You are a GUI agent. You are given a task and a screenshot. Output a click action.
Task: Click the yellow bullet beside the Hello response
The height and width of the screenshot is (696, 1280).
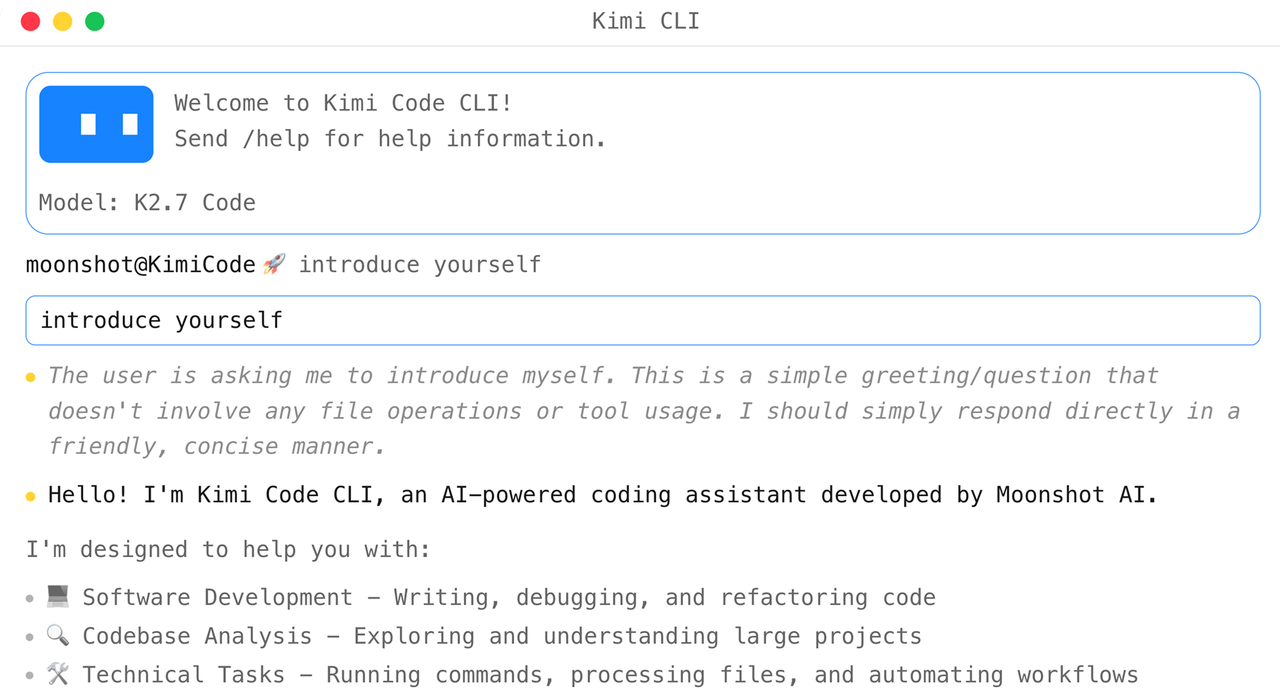click(x=30, y=496)
